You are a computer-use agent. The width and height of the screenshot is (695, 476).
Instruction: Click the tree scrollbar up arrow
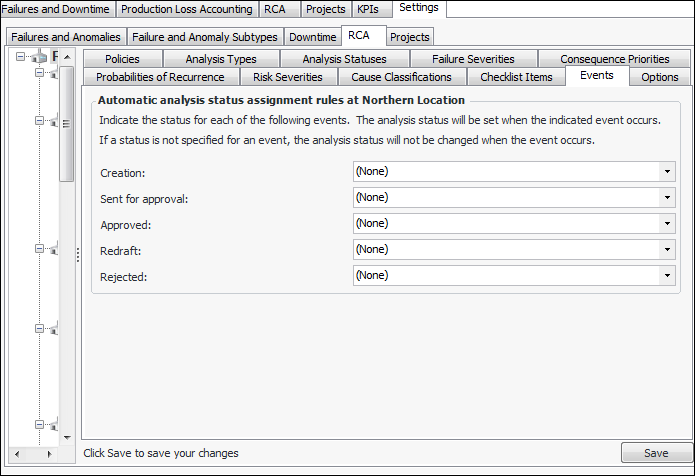tap(67, 57)
